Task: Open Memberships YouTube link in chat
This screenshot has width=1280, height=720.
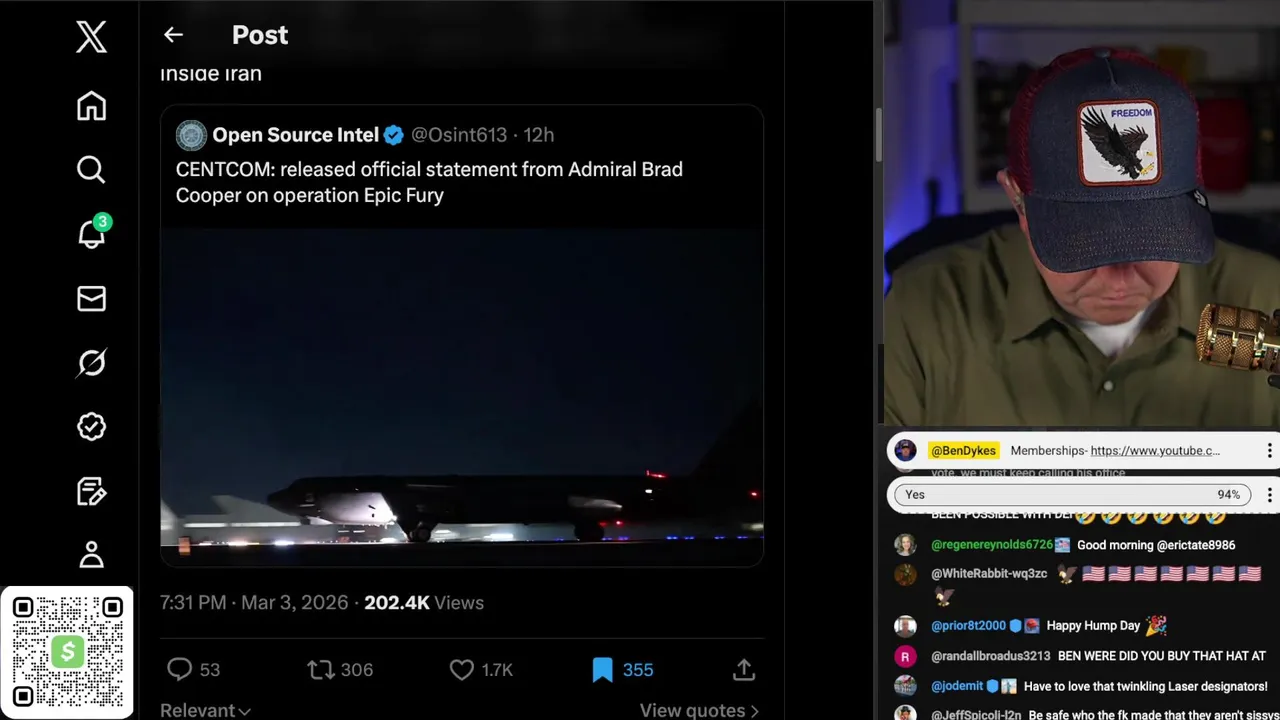Action: pyautogui.click(x=1154, y=451)
